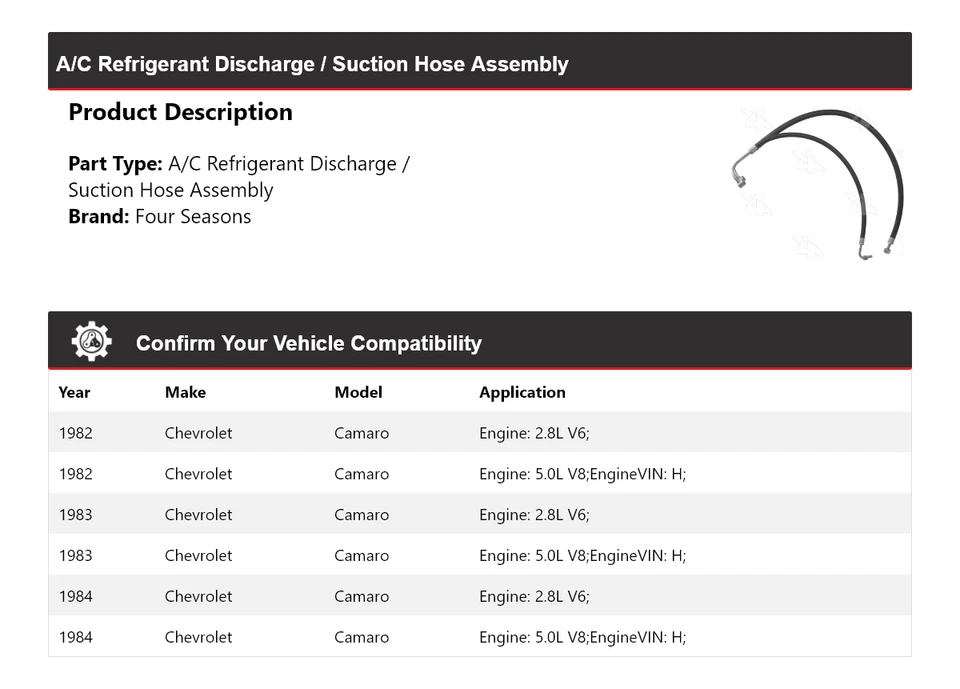This screenshot has width=960, height=689.
Task: Click the A/C Refrigerant Discharge header title
Action: click(312, 64)
